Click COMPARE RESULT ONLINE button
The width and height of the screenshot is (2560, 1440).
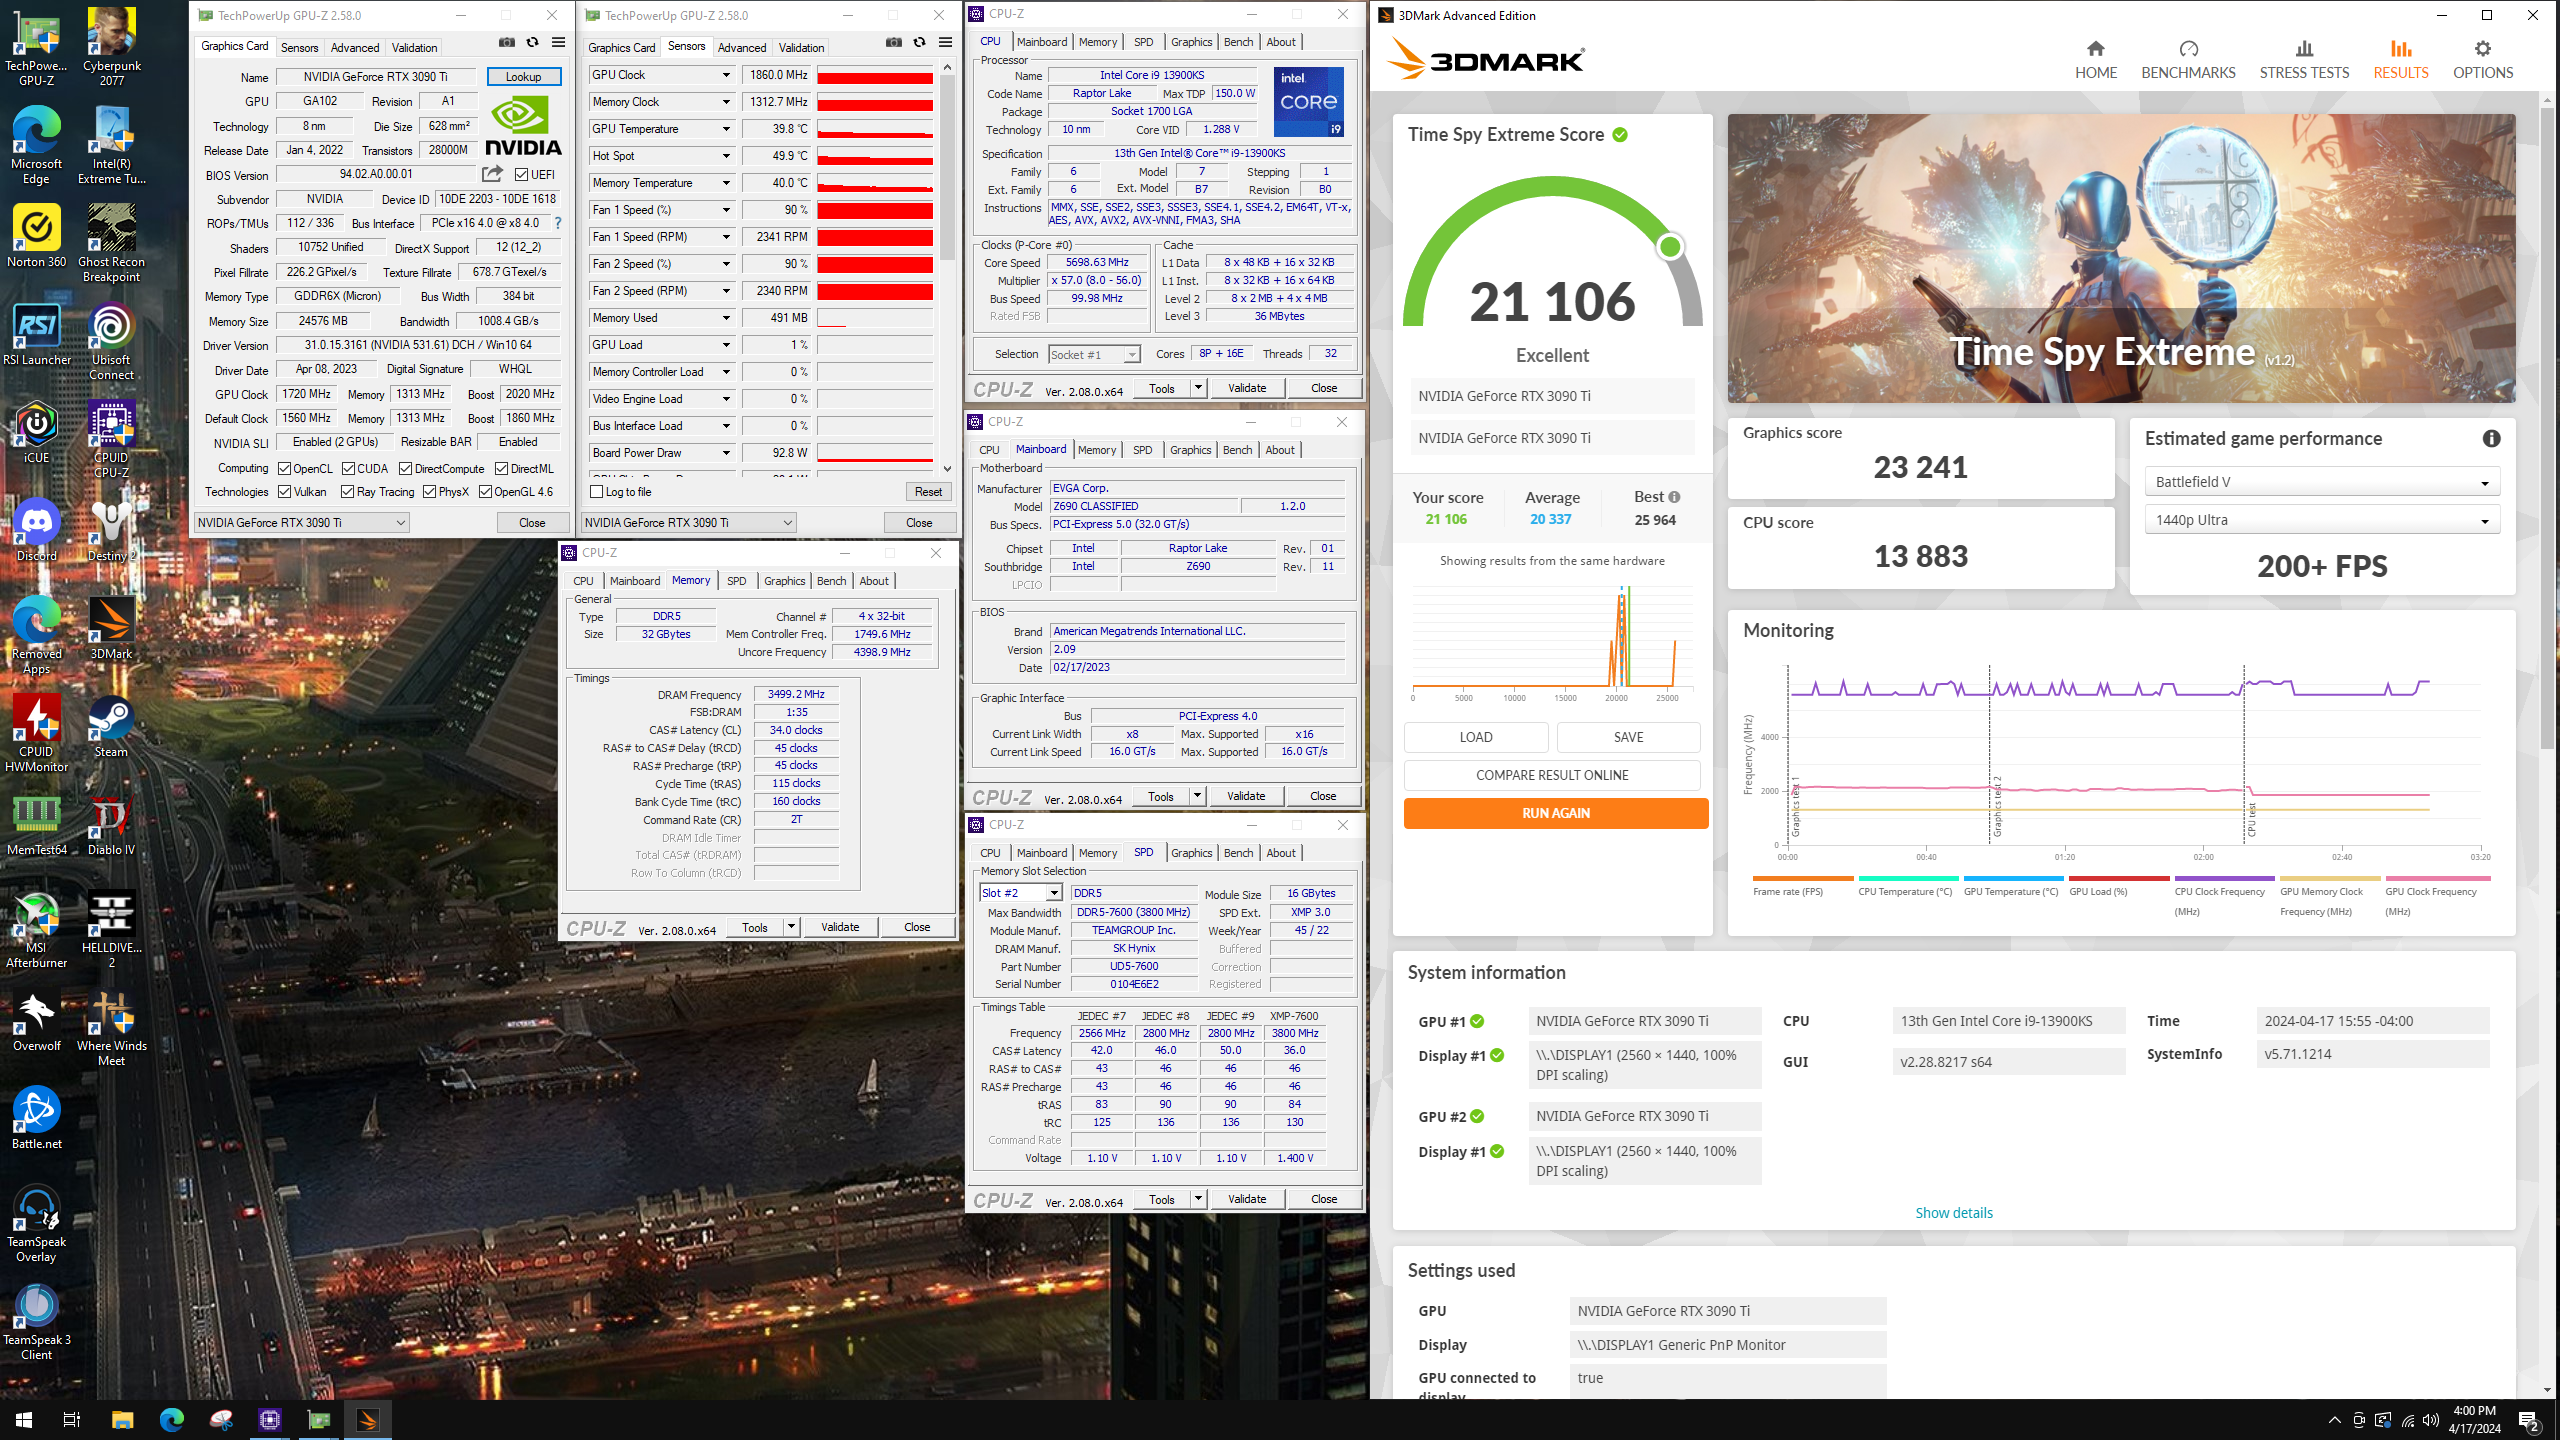pyautogui.click(x=1552, y=775)
